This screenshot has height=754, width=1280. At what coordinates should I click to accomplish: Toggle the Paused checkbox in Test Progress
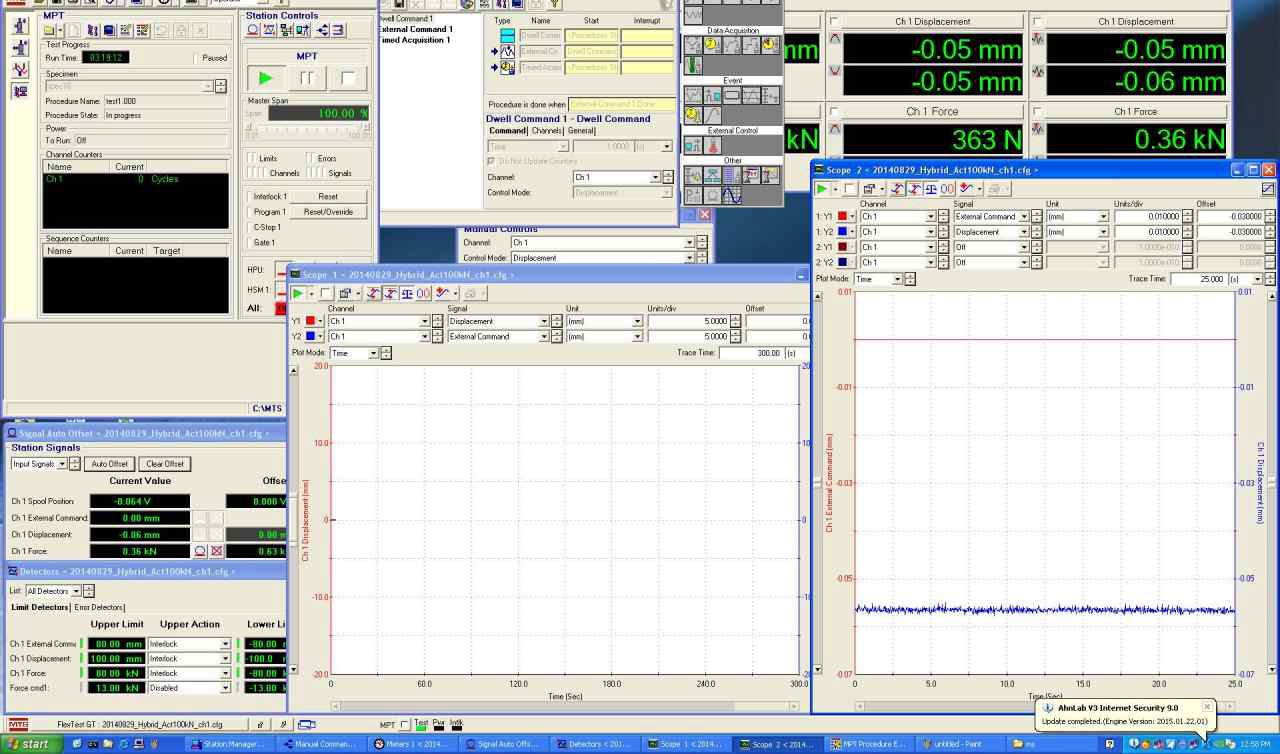pyautogui.click(x=194, y=58)
